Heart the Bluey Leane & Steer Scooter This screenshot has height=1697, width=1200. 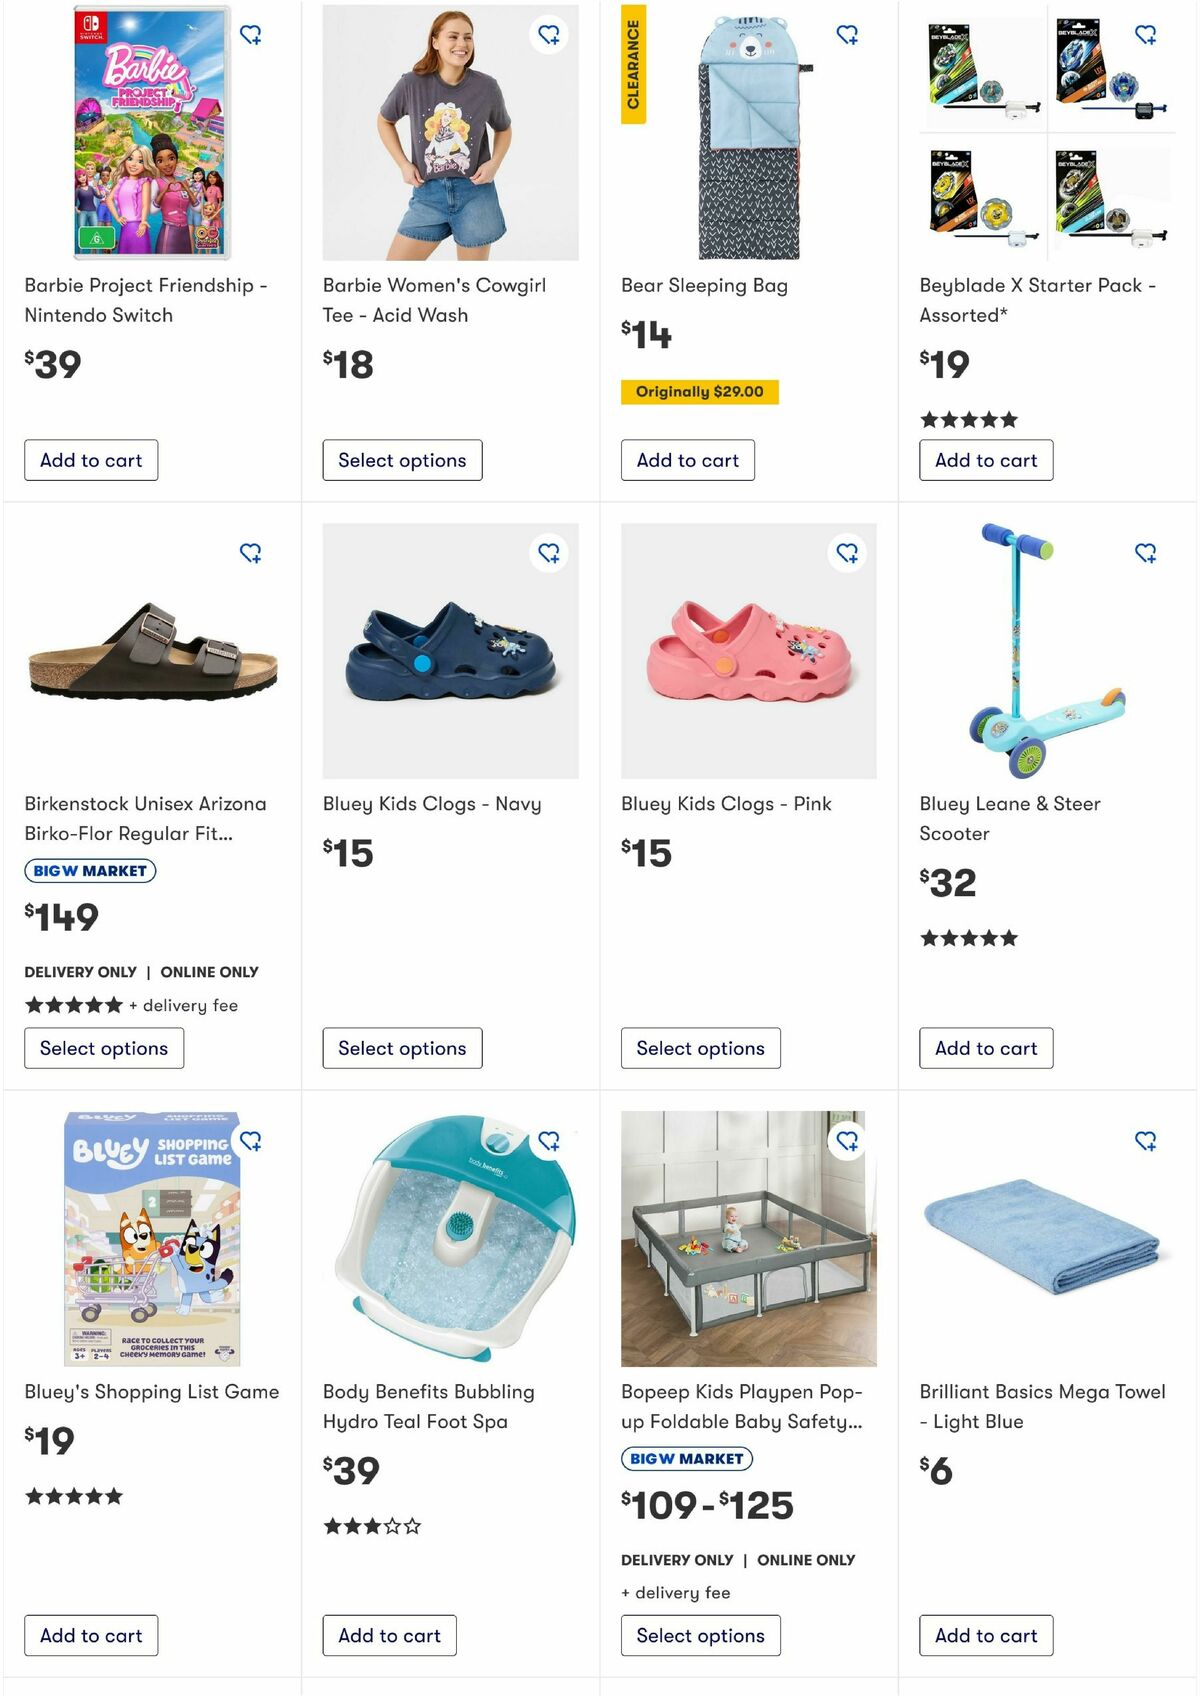click(1146, 553)
